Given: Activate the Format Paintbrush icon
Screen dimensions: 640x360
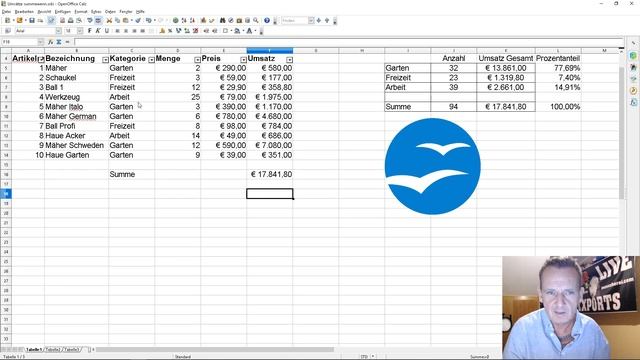Looking at the screenshot, I should (138, 20).
